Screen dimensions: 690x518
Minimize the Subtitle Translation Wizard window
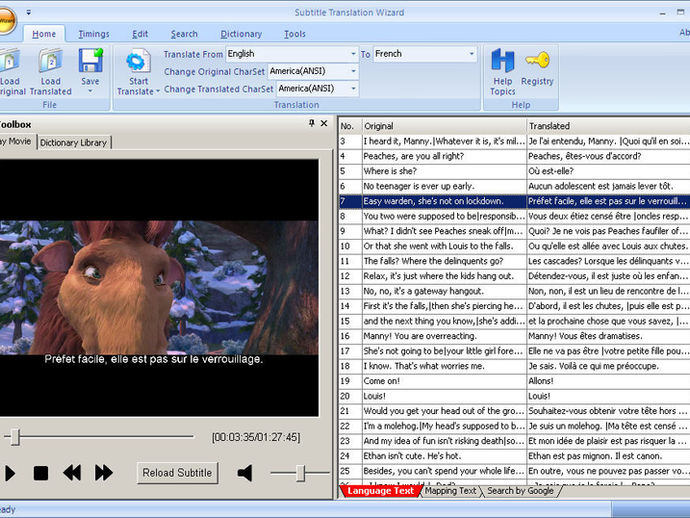tap(662, 13)
